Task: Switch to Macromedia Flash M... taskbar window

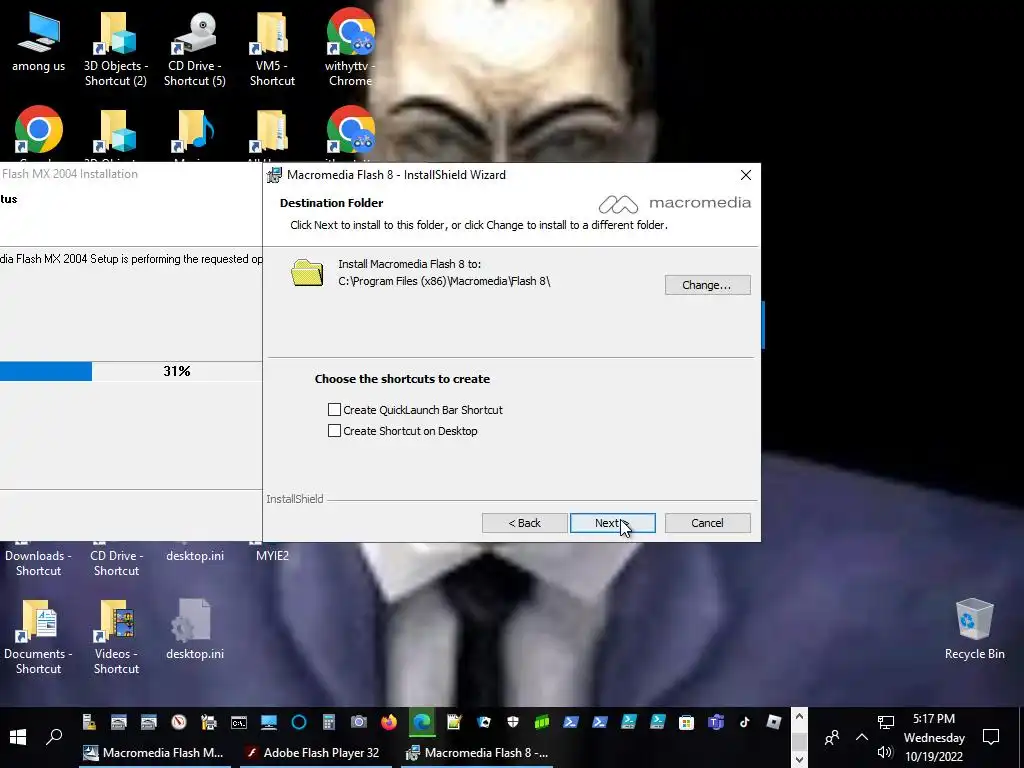Action: click(155, 753)
